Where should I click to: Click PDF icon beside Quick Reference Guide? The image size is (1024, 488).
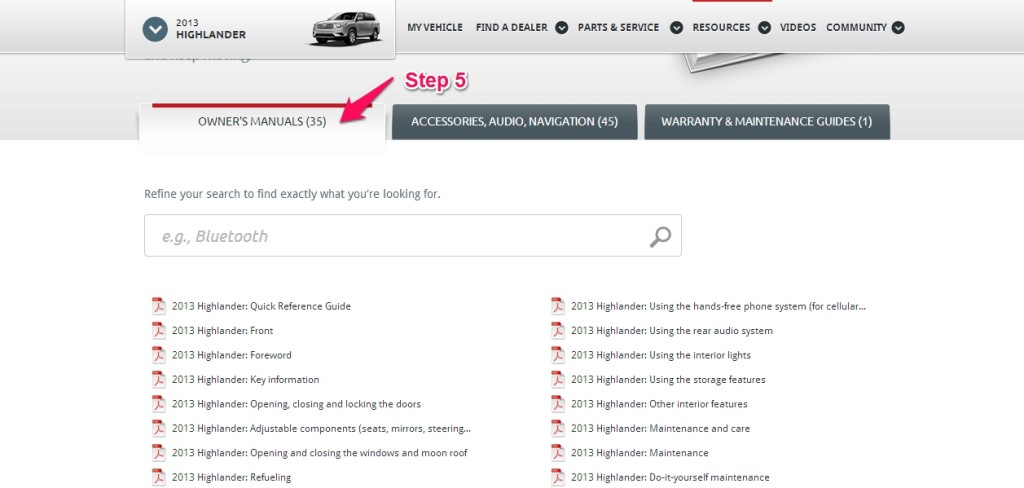(159, 306)
